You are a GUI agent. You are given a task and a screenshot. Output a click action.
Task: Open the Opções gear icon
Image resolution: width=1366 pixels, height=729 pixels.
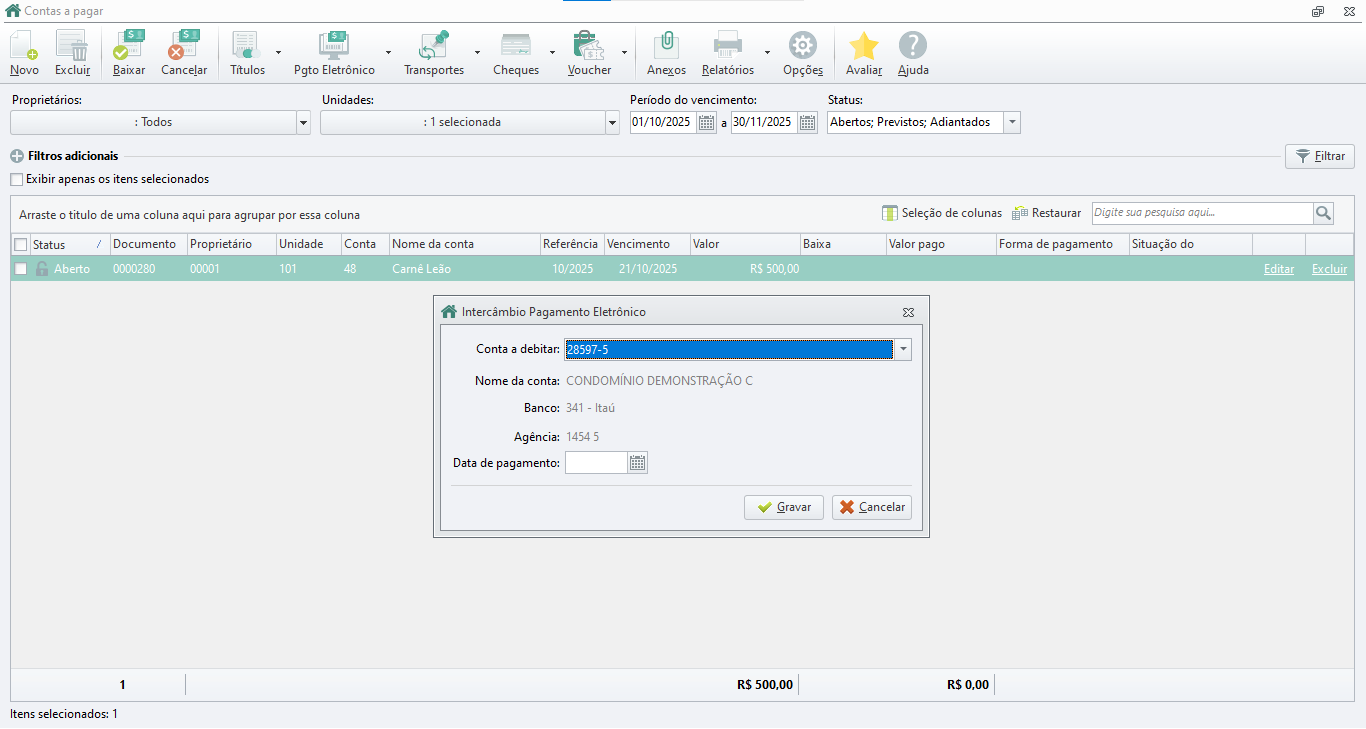tap(802, 46)
